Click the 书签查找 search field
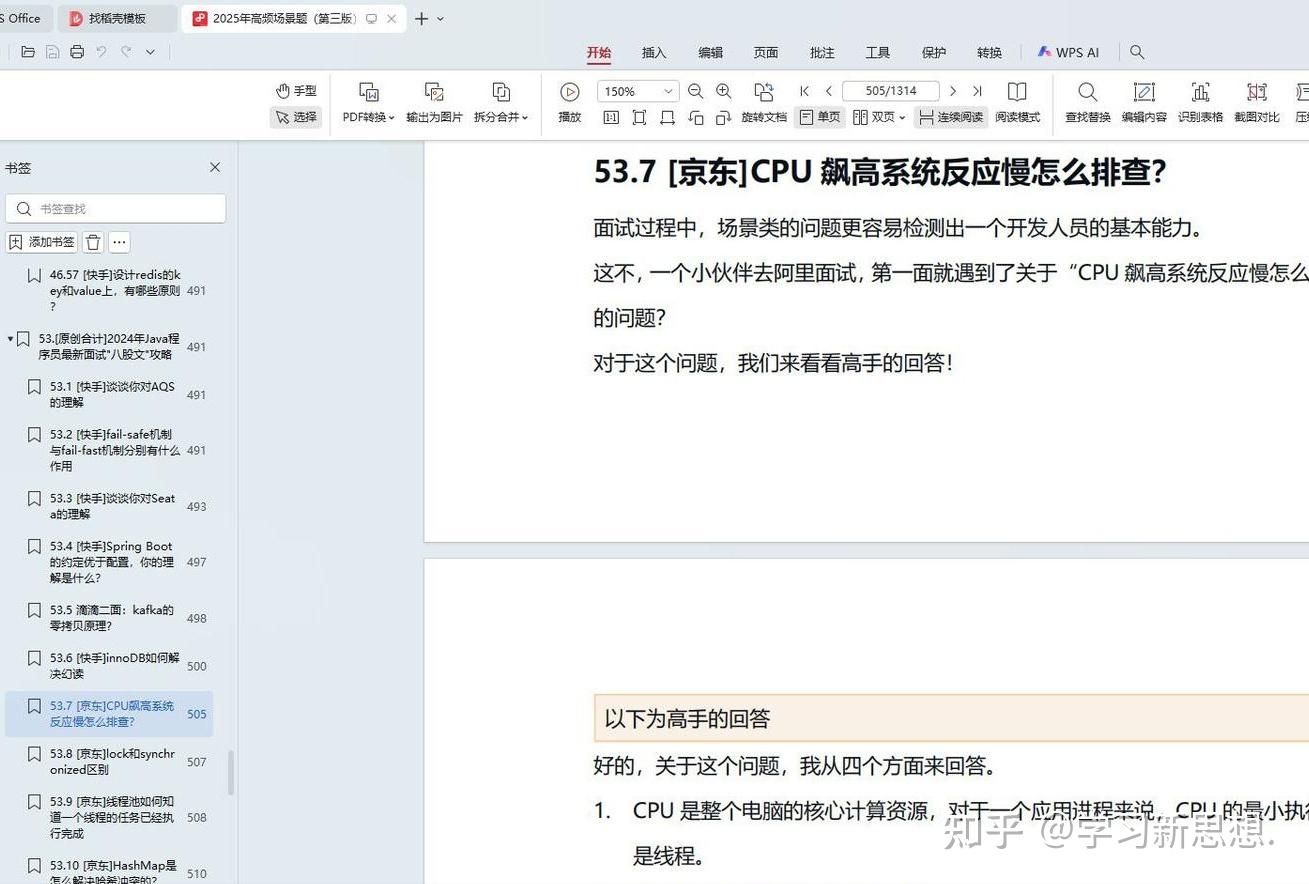Viewport: 1309px width, 884px height. pos(116,208)
